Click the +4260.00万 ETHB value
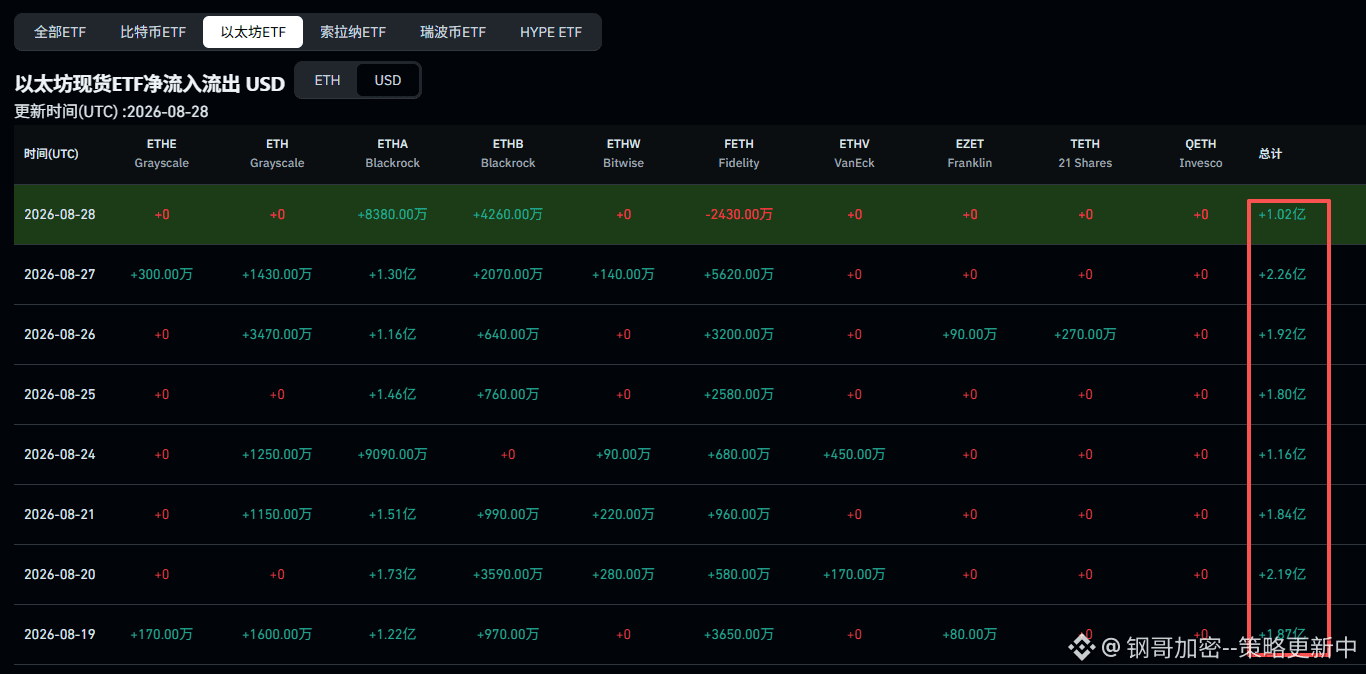Image resolution: width=1366 pixels, height=674 pixels. point(508,214)
